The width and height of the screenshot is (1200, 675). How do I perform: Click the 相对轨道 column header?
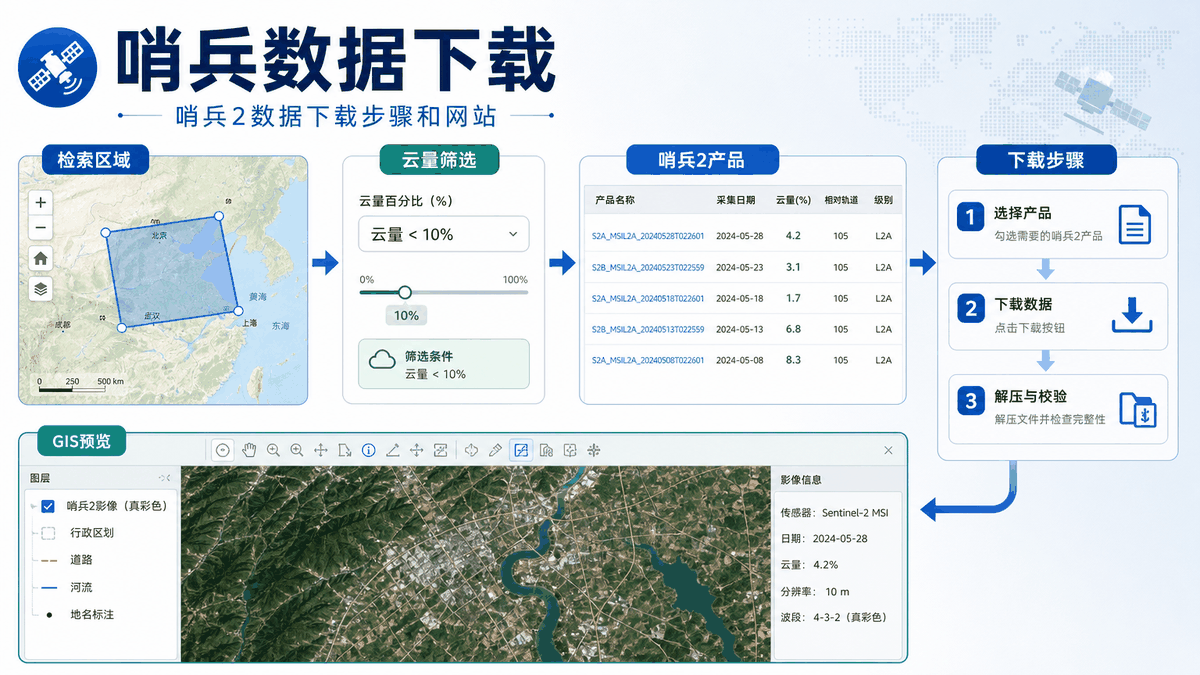point(841,200)
